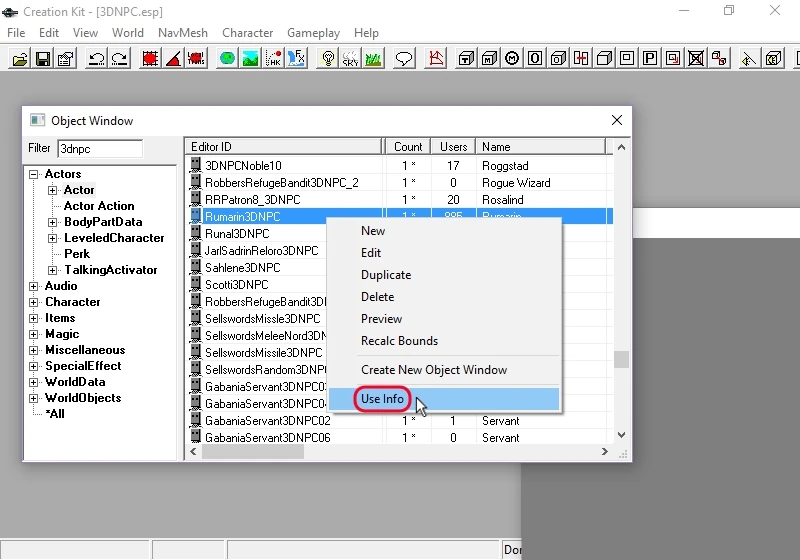
Task: Click the vertical scrollbar thumb in object list
Action: click(621, 359)
